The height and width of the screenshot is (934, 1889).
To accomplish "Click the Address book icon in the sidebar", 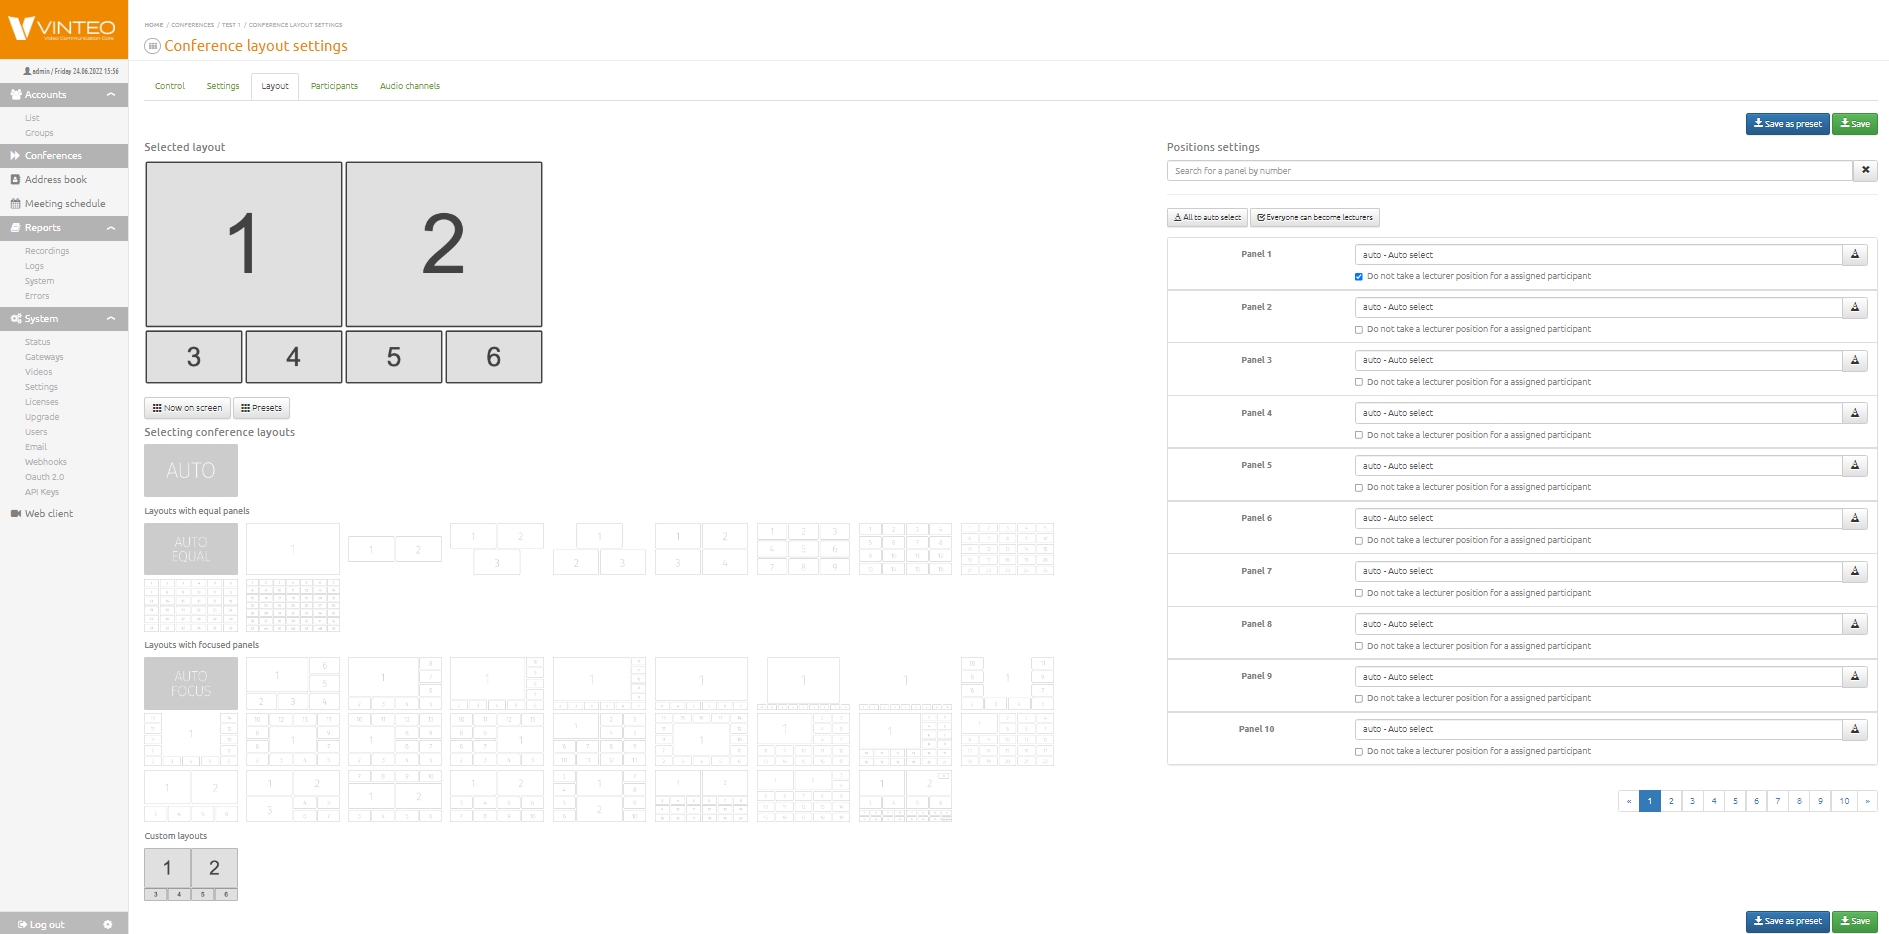I will coord(15,180).
